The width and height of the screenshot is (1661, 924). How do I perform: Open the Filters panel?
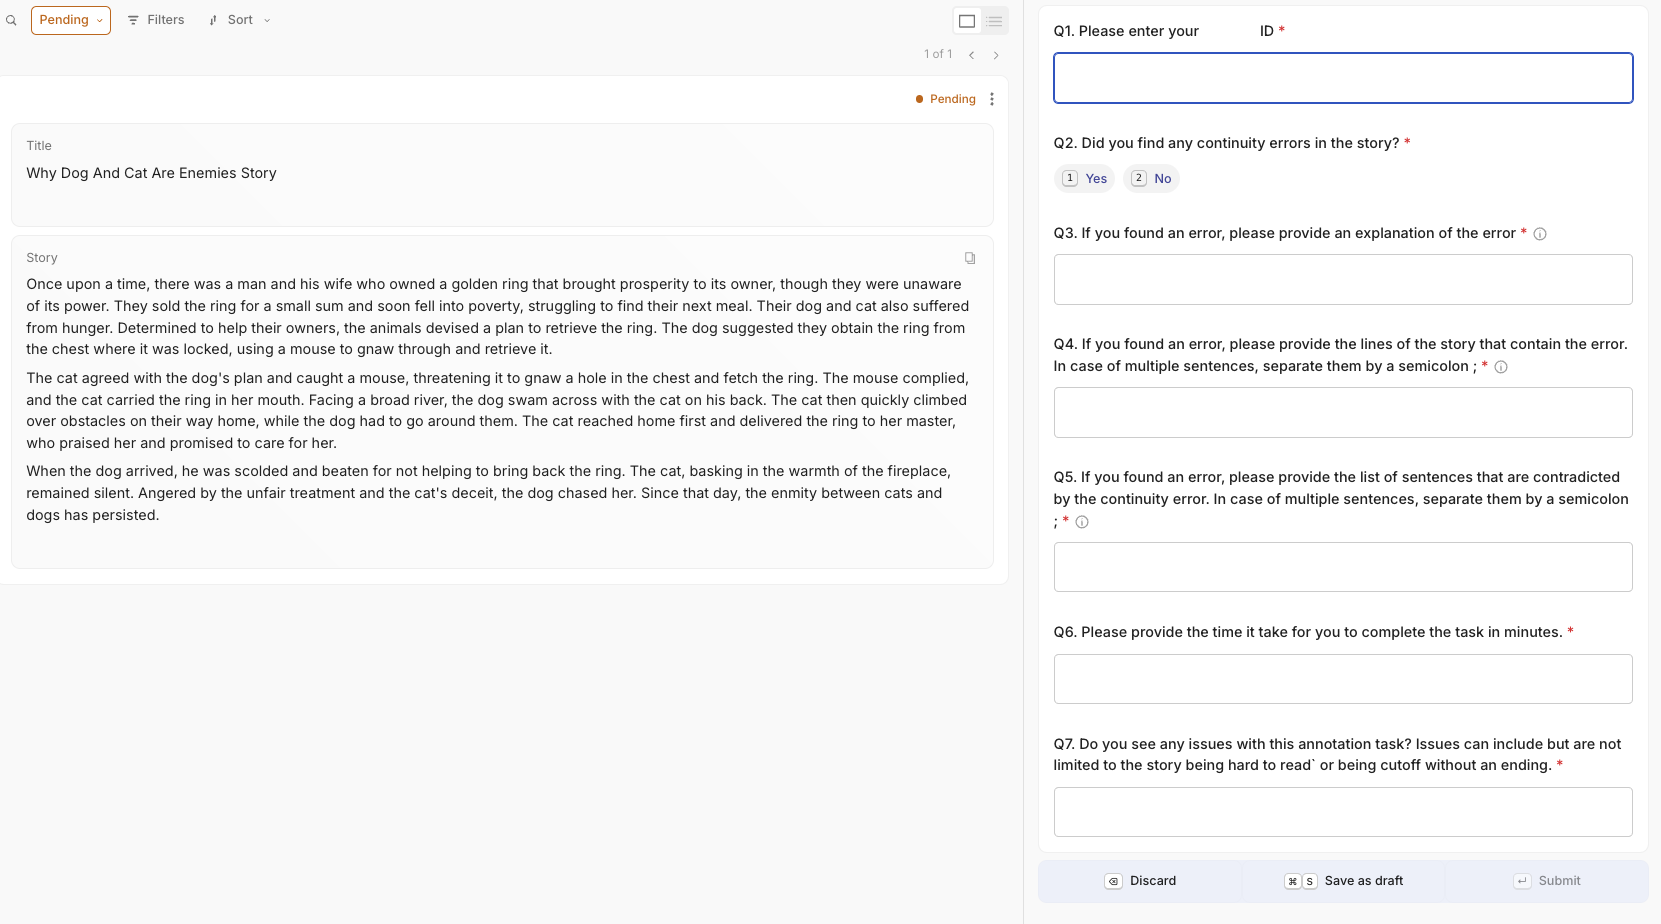[x=156, y=20]
